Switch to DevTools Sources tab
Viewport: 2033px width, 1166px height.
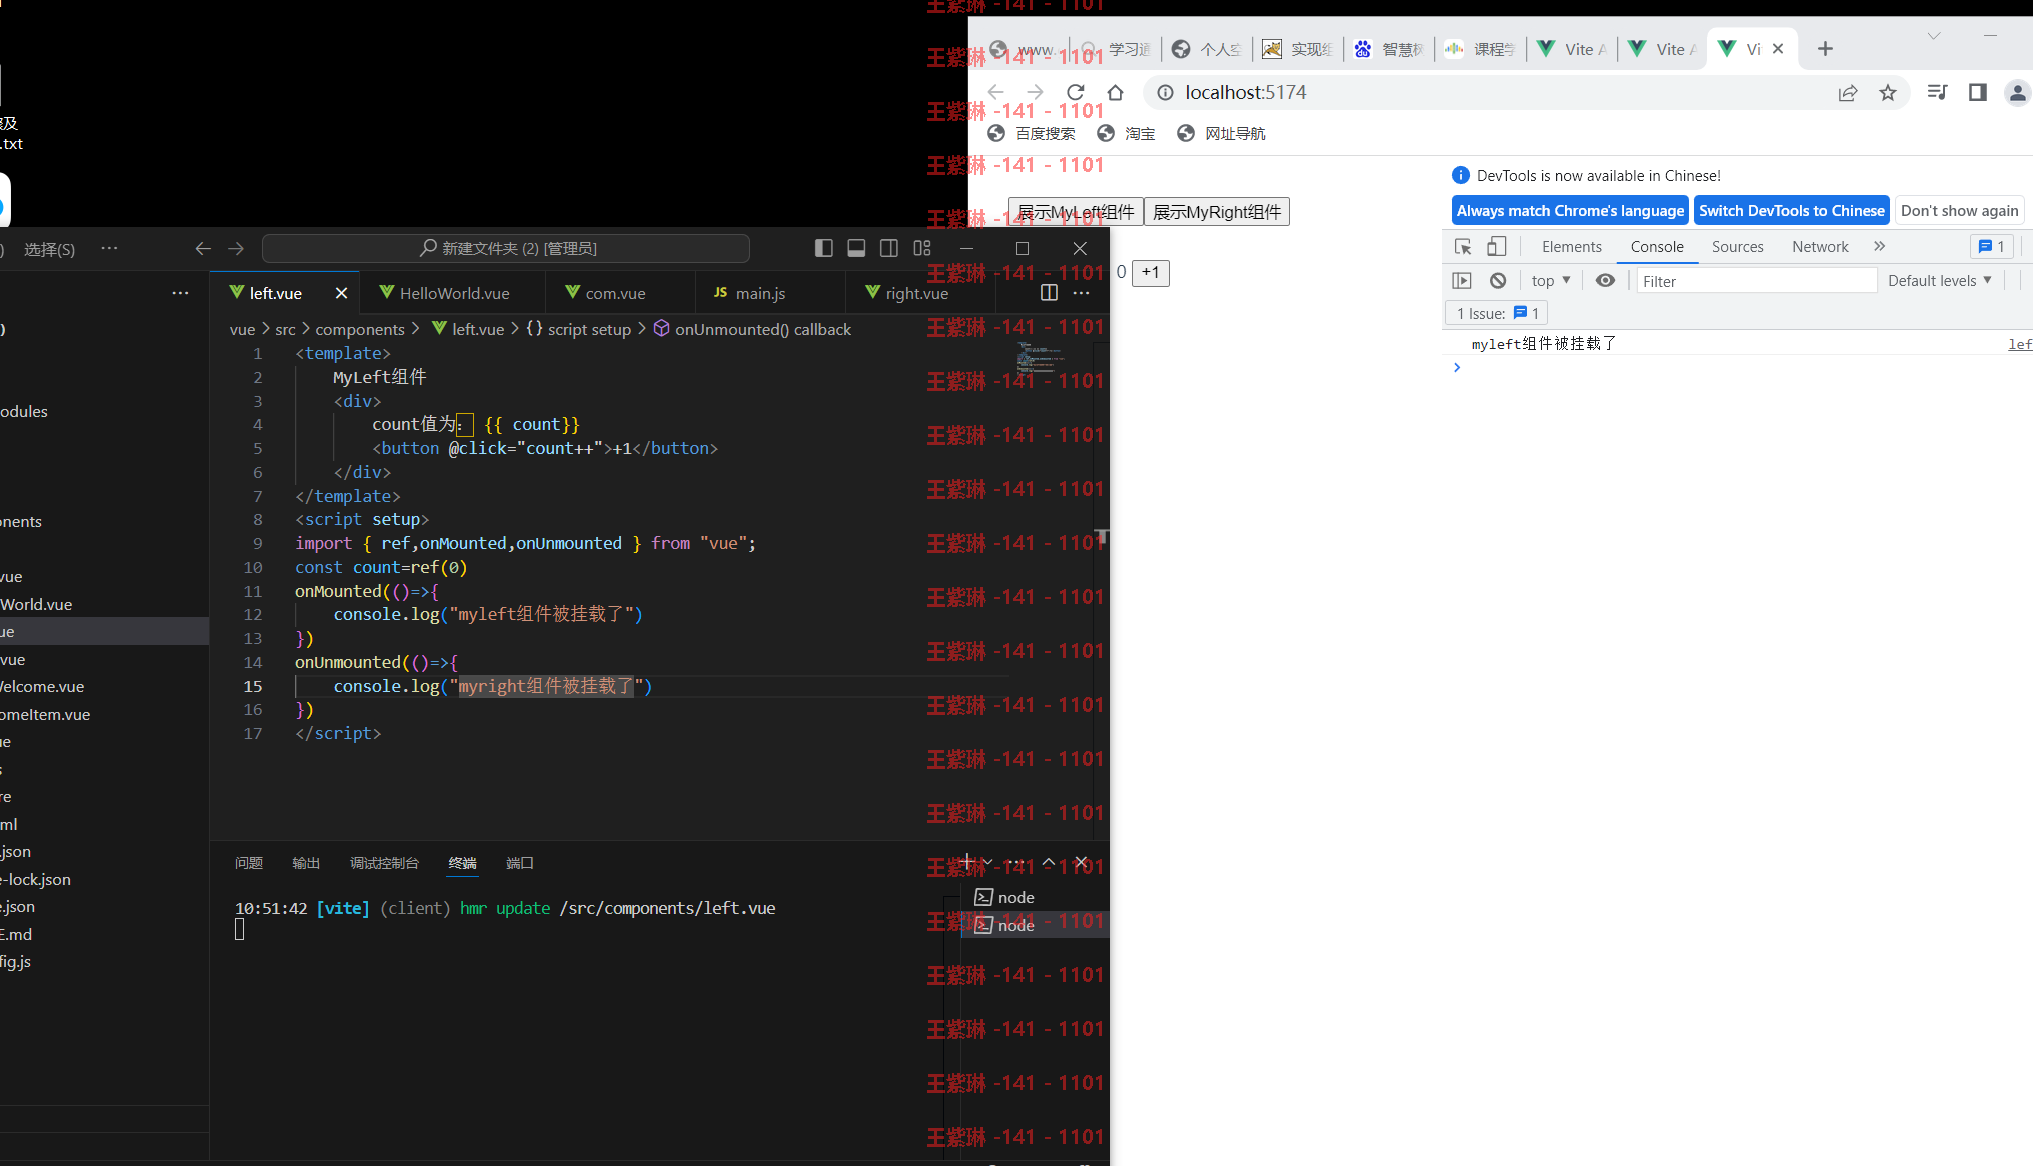[x=1737, y=247]
